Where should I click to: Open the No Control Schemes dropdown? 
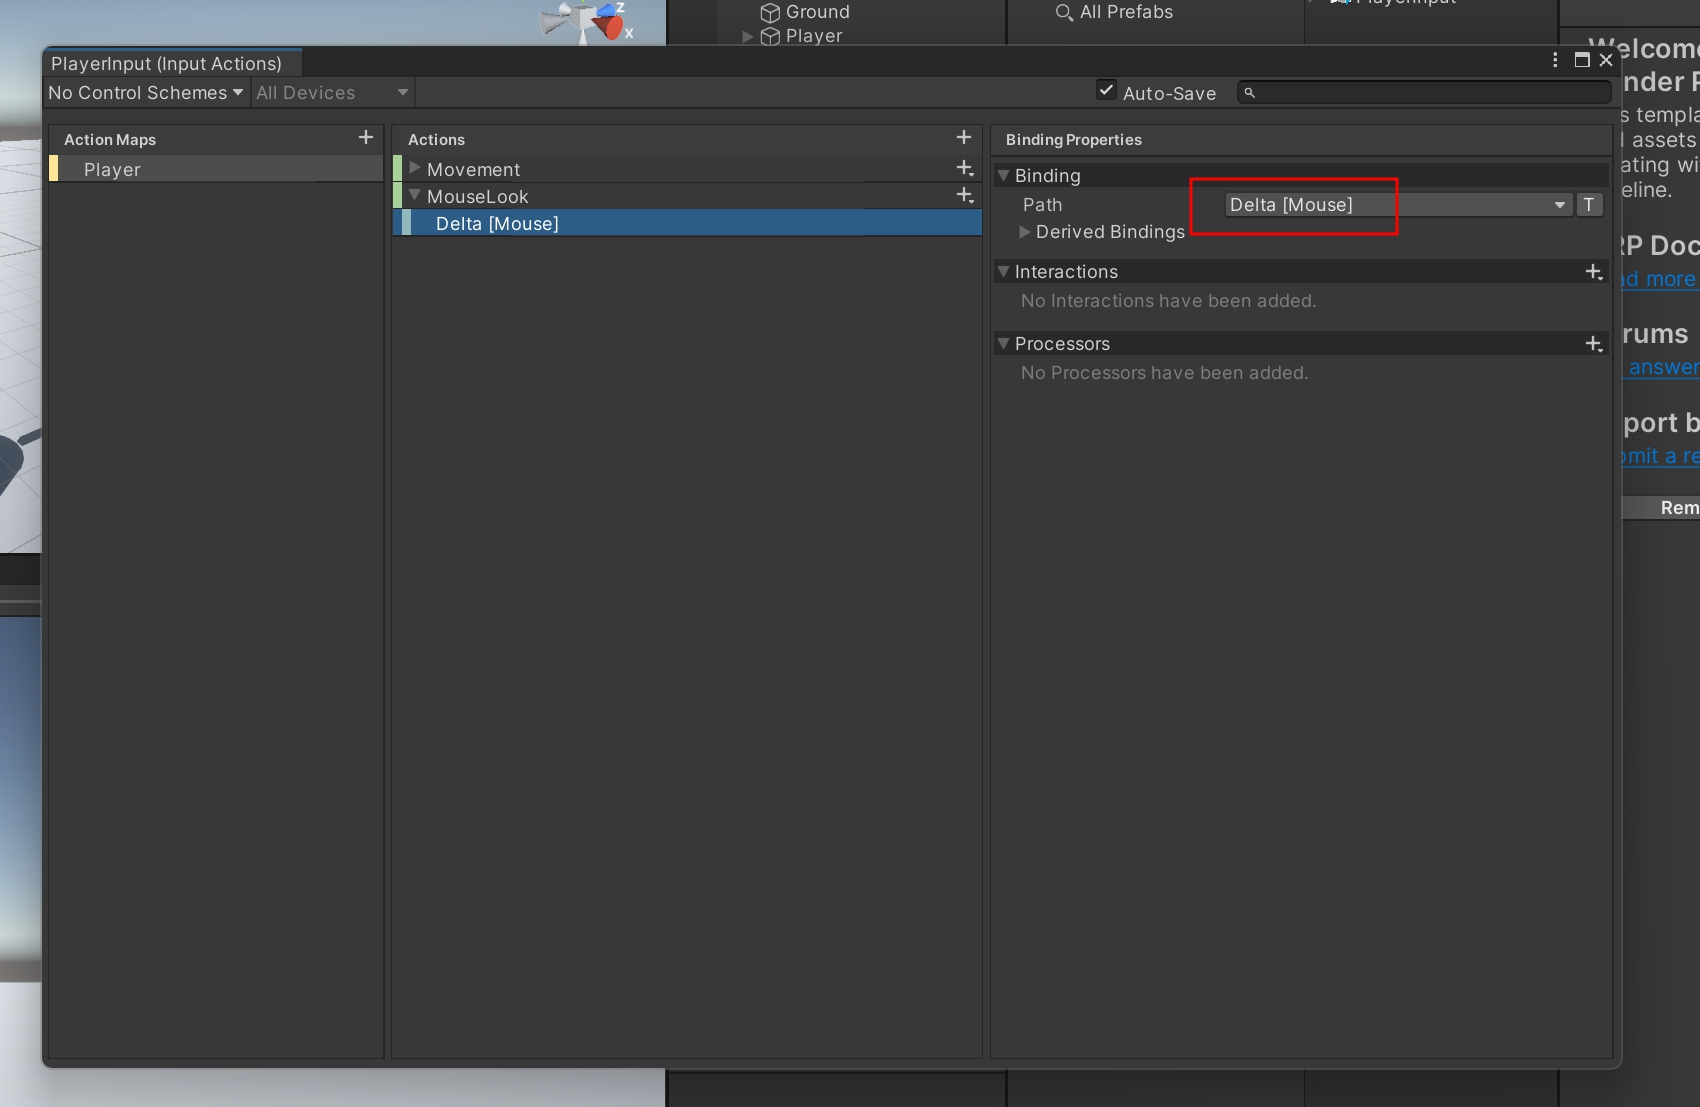click(146, 93)
